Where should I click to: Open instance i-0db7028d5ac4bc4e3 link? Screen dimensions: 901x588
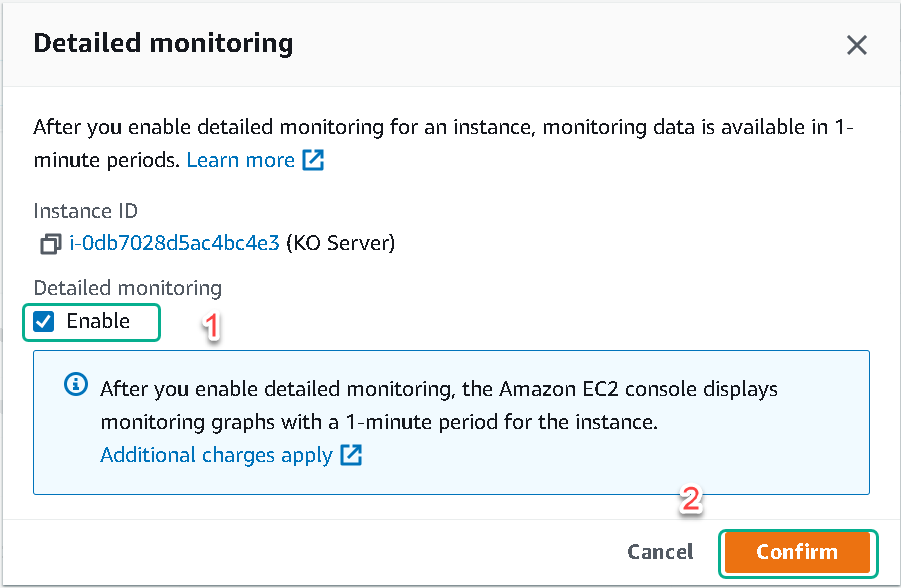click(x=174, y=243)
